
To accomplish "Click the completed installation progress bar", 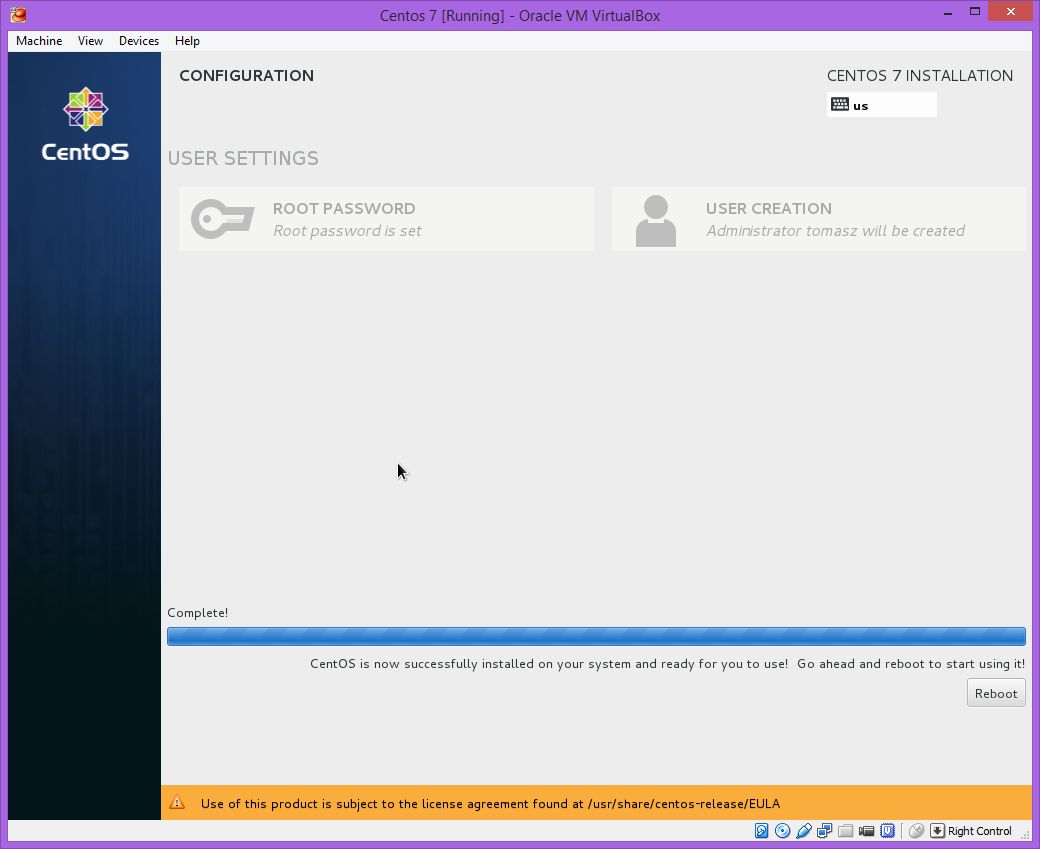I will point(596,636).
